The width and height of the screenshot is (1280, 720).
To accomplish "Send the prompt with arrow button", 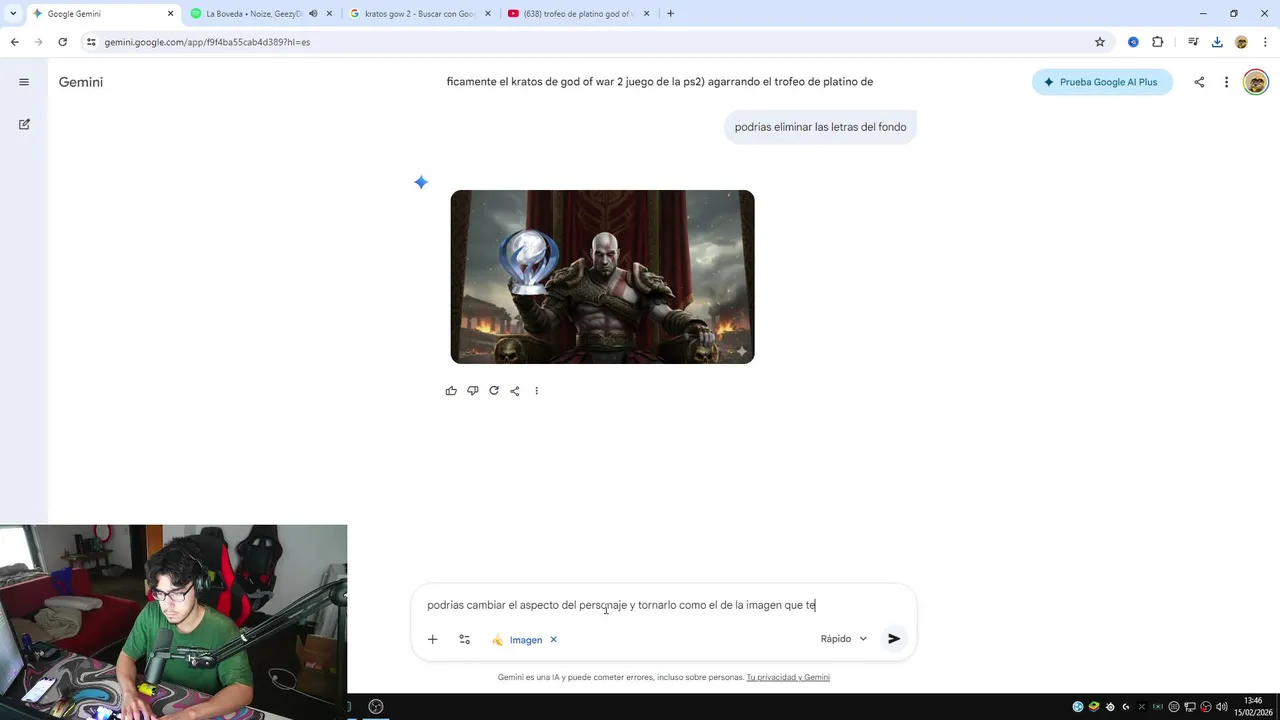I will [x=894, y=639].
